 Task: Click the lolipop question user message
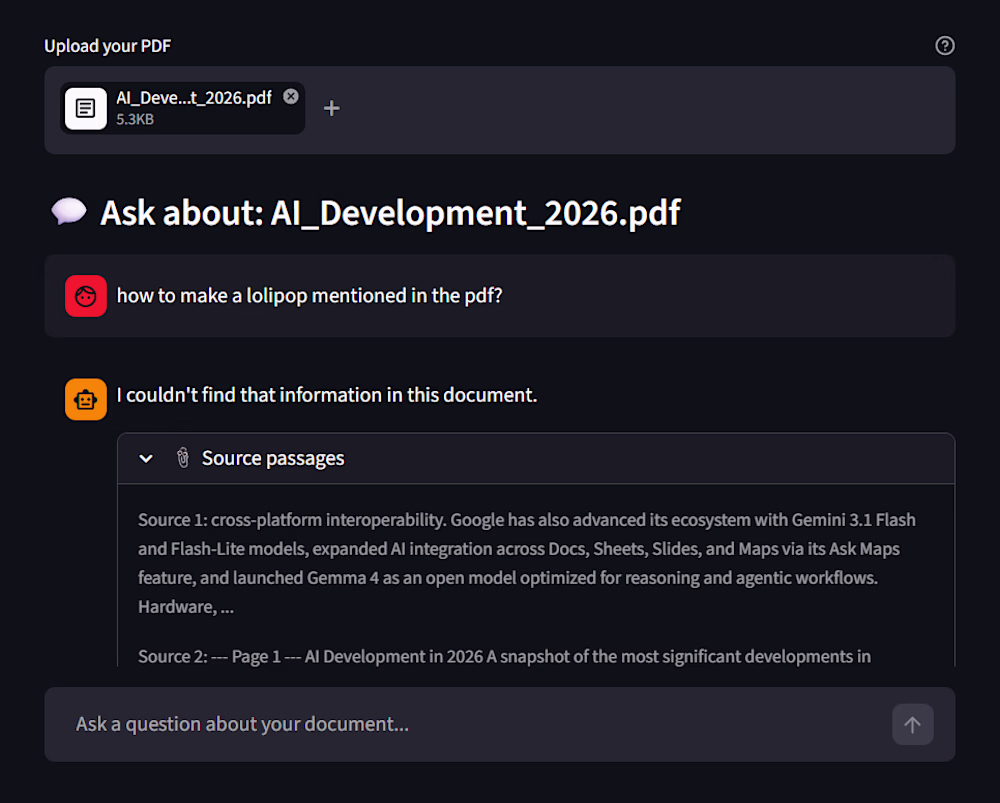point(309,296)
